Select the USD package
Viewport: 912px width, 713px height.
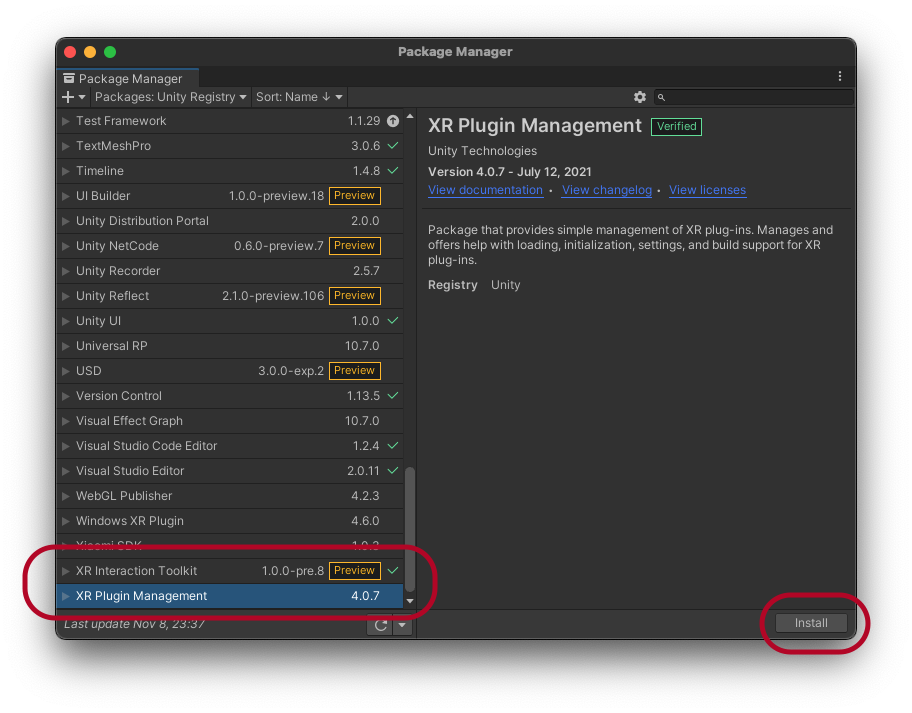[x=230, y=371]
